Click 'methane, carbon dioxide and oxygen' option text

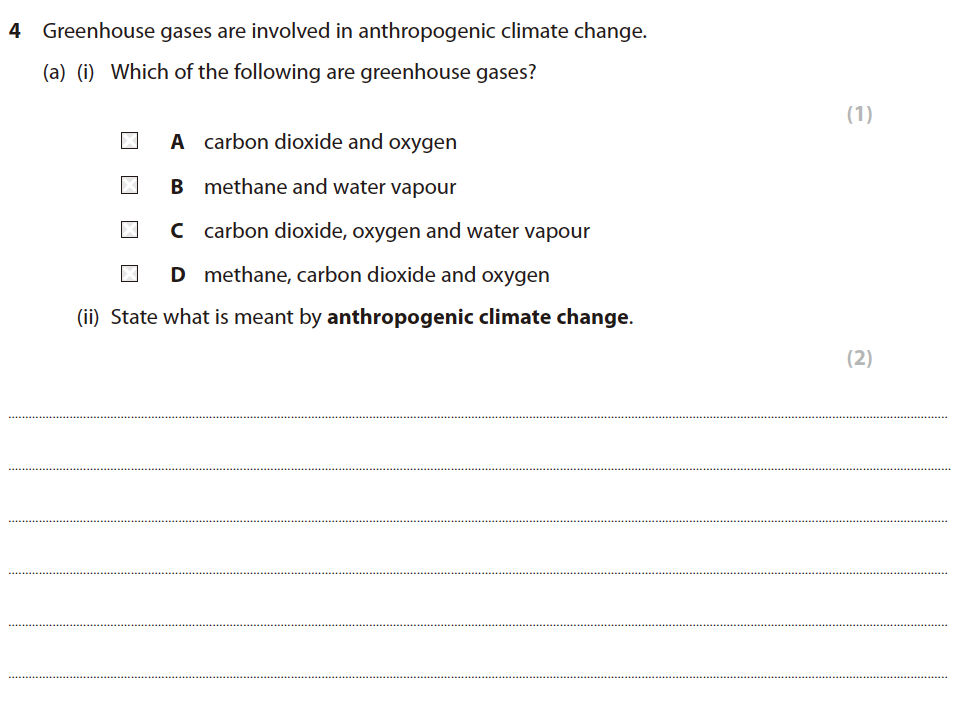coord(376,275)
